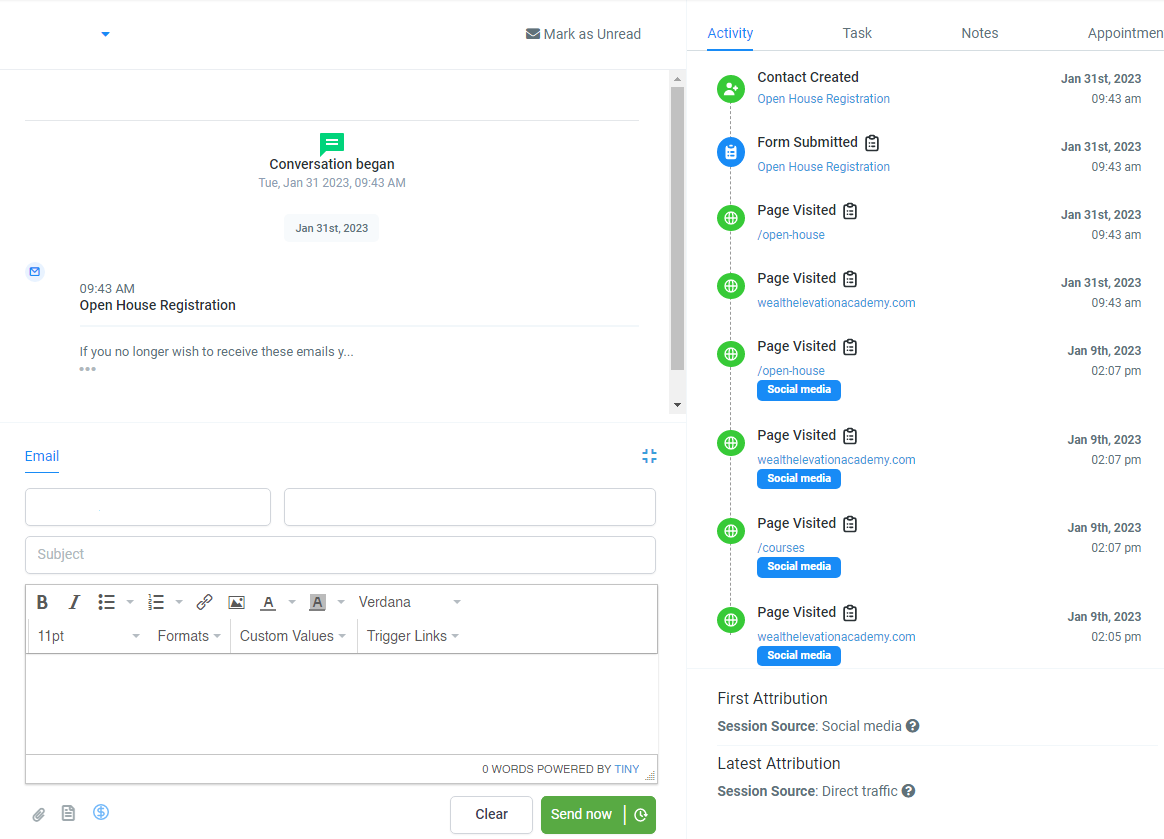The image size is (1164, 839).
Task: Request a payment using the dollar icon
Action: [100, 812]
